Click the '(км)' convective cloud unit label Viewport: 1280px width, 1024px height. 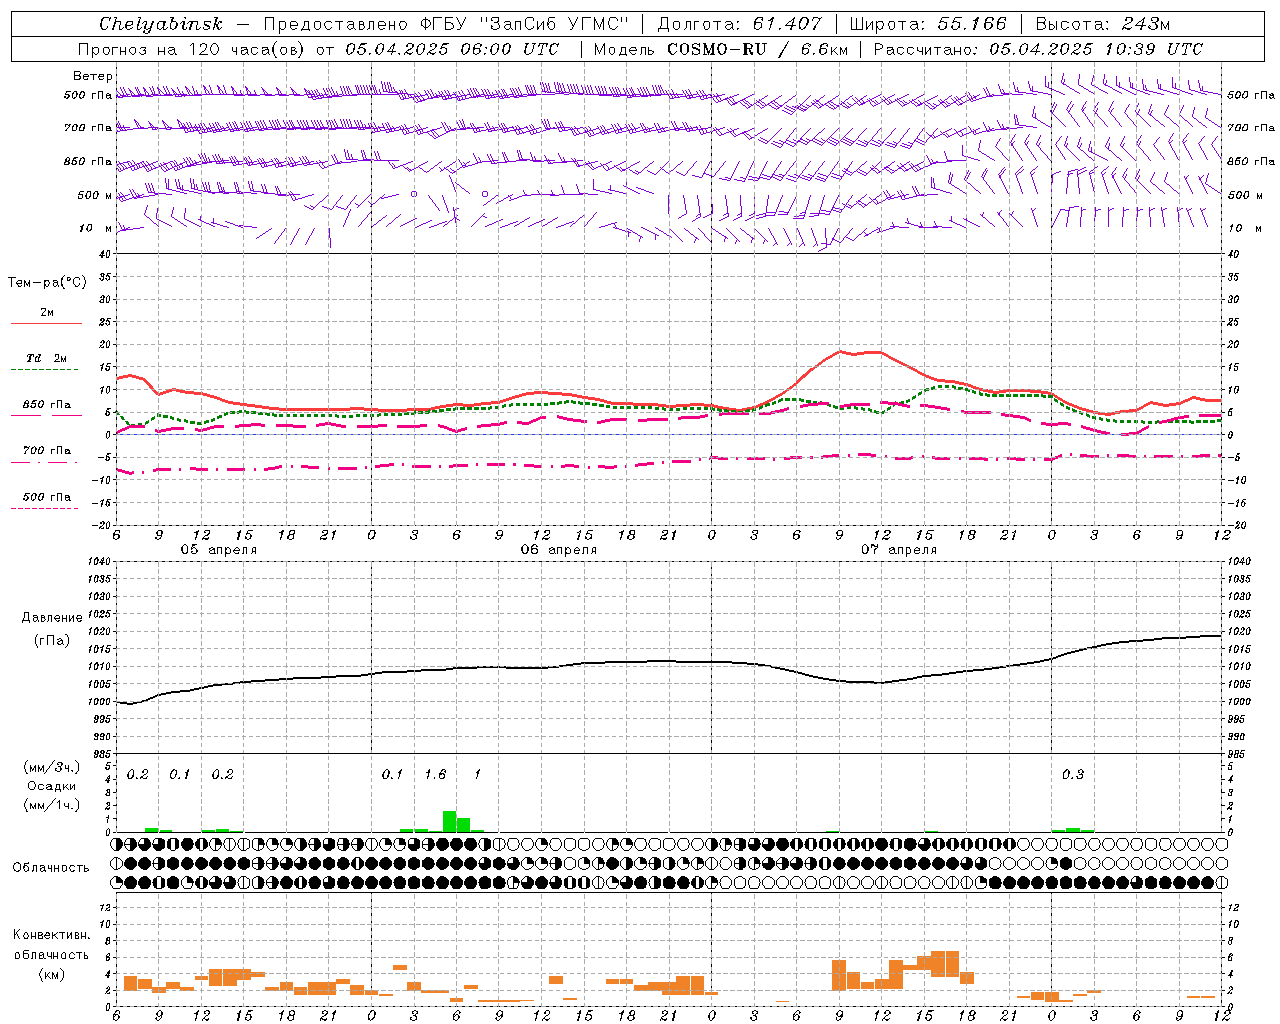[x=52, y=974]
